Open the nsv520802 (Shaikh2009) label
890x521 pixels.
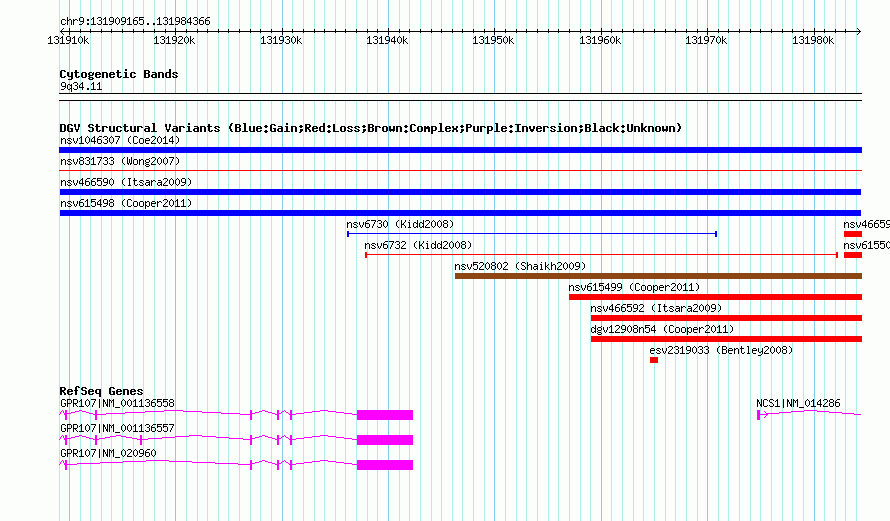[x=520, y=266]
